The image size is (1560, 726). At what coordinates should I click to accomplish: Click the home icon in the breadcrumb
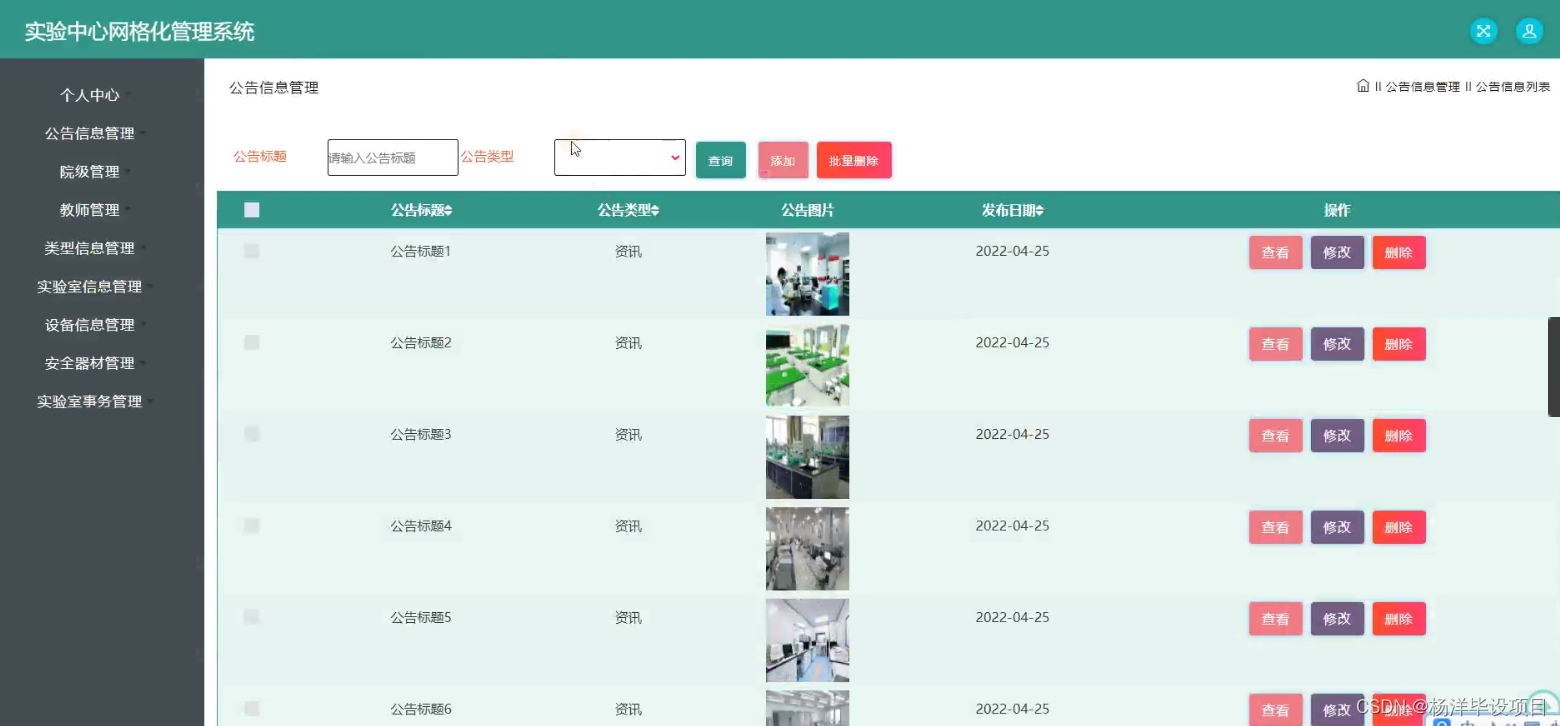1362,86
